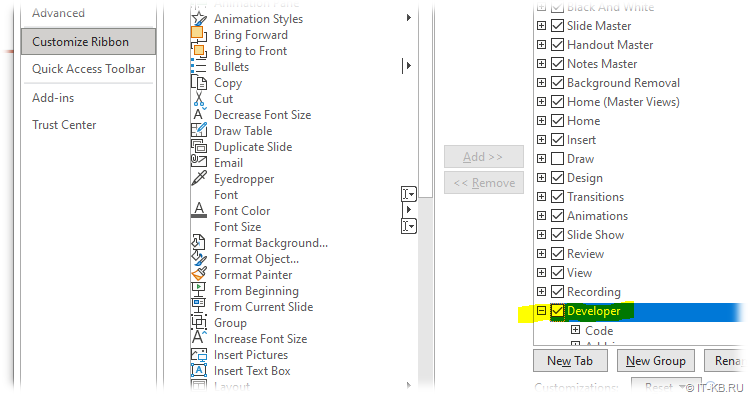
Task: Open the Trust Center section
Action: 64,124
